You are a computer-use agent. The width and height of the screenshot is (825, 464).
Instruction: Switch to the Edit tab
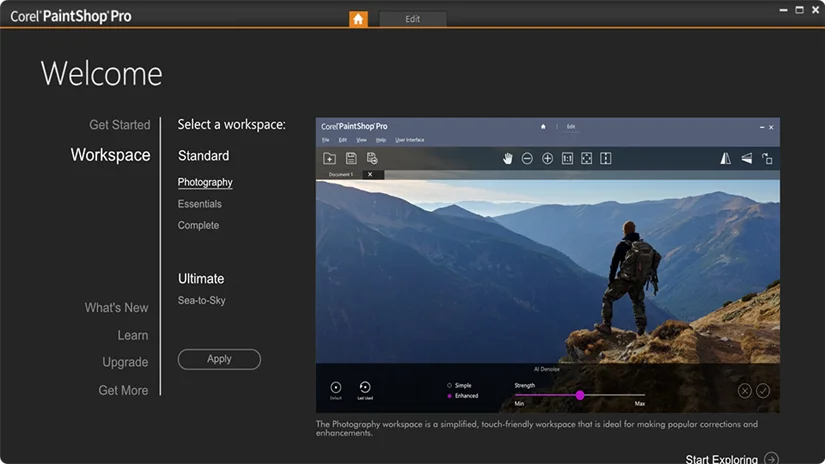pyautogui.click(x=412, y=19)
